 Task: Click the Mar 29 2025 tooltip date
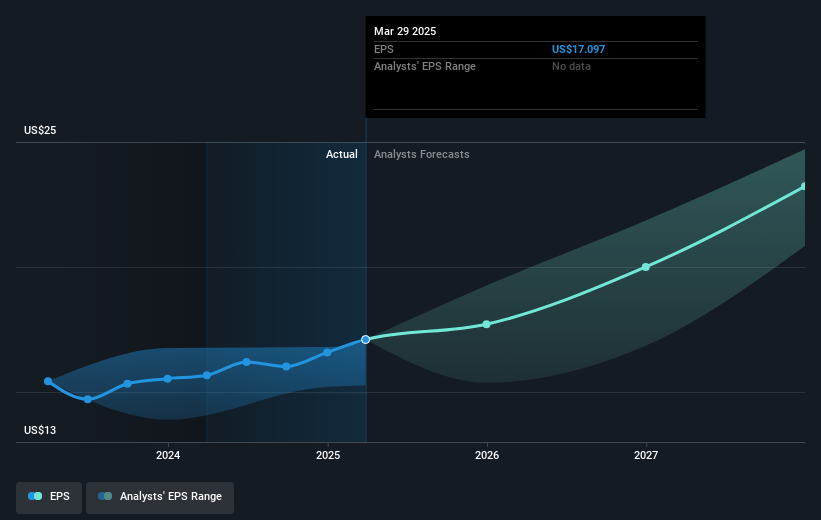pos(405,31)
